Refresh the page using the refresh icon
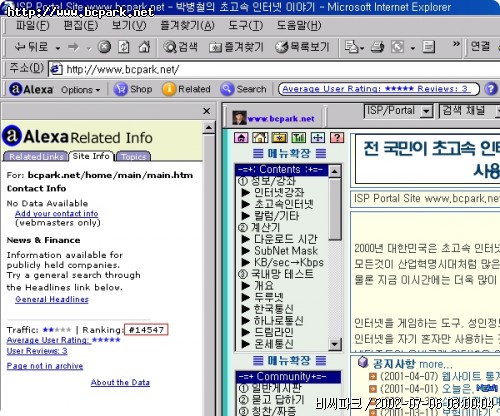The image size is (500, 416). coord(124,47)
